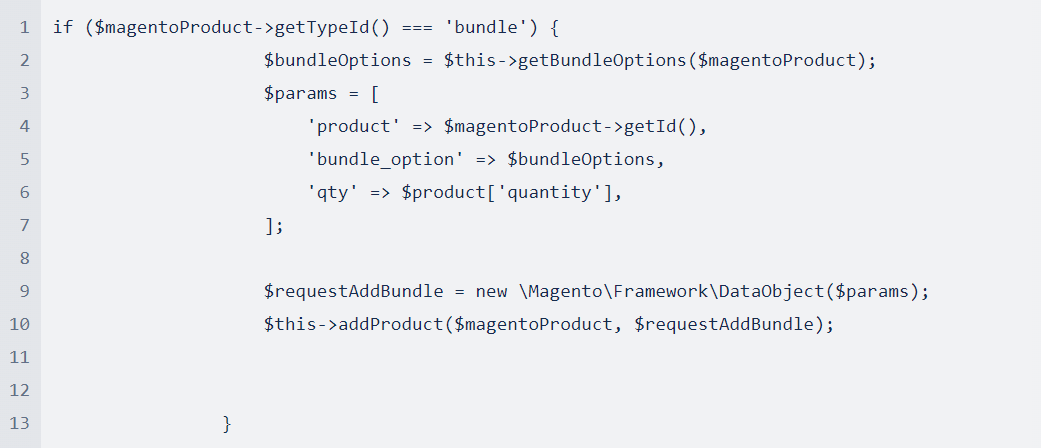Click line number 1 in the gutter
This screenshot has height=448, width=1041.
22,27
